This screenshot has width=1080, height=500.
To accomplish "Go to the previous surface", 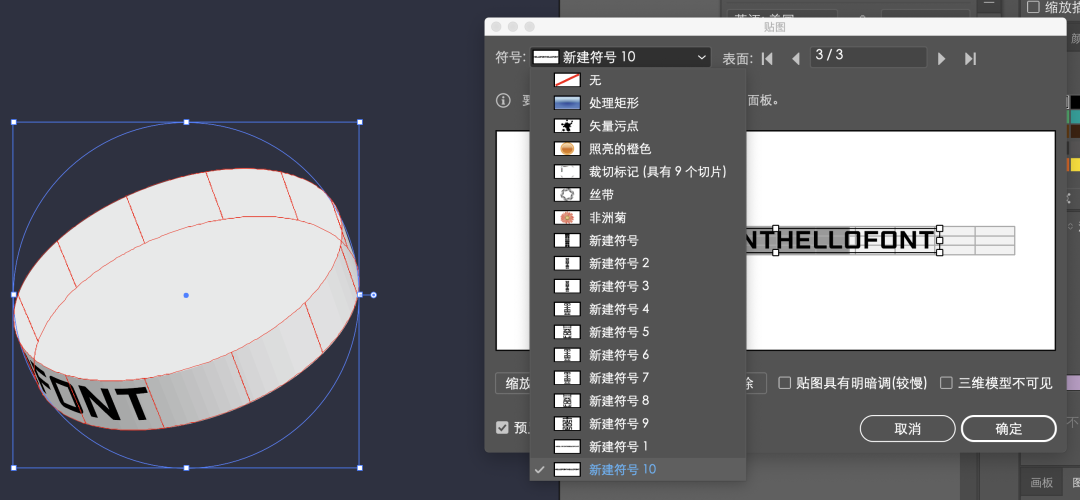I will coord(796,58).
